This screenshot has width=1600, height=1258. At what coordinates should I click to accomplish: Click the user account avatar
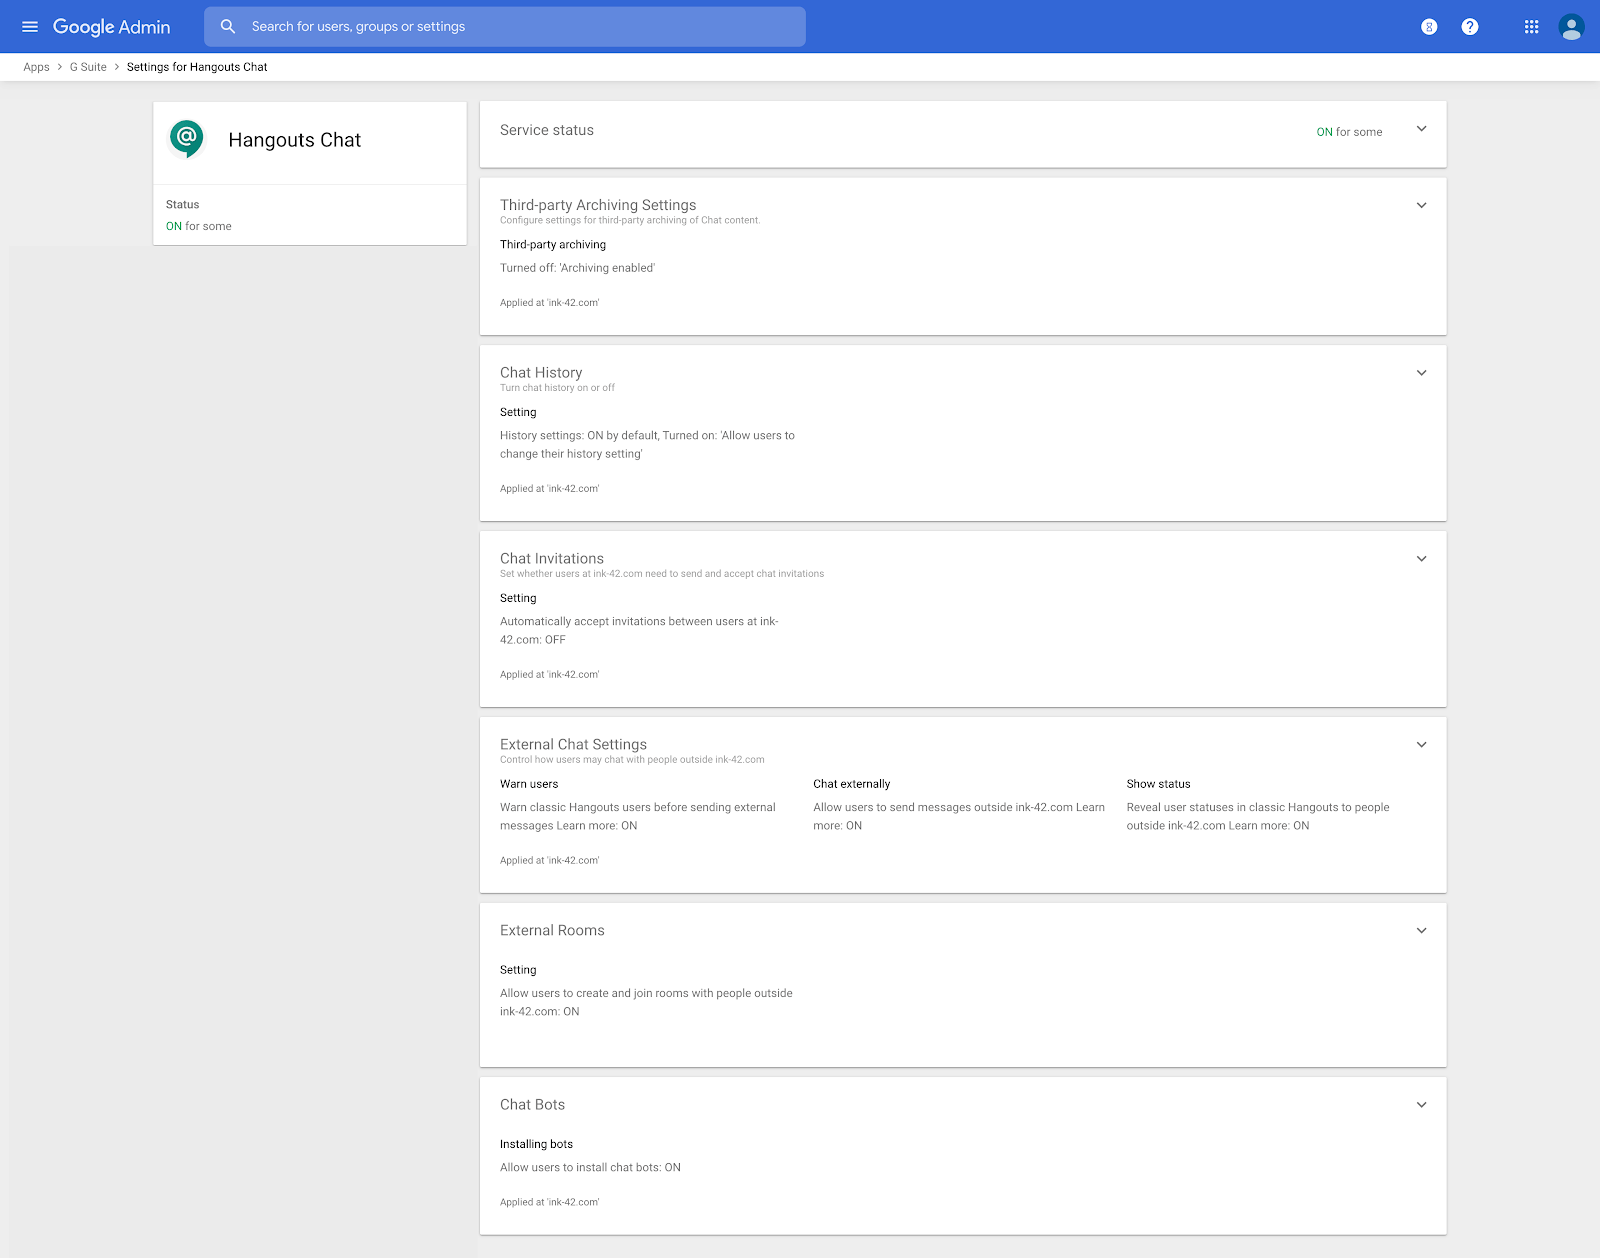click(1571, 27)
